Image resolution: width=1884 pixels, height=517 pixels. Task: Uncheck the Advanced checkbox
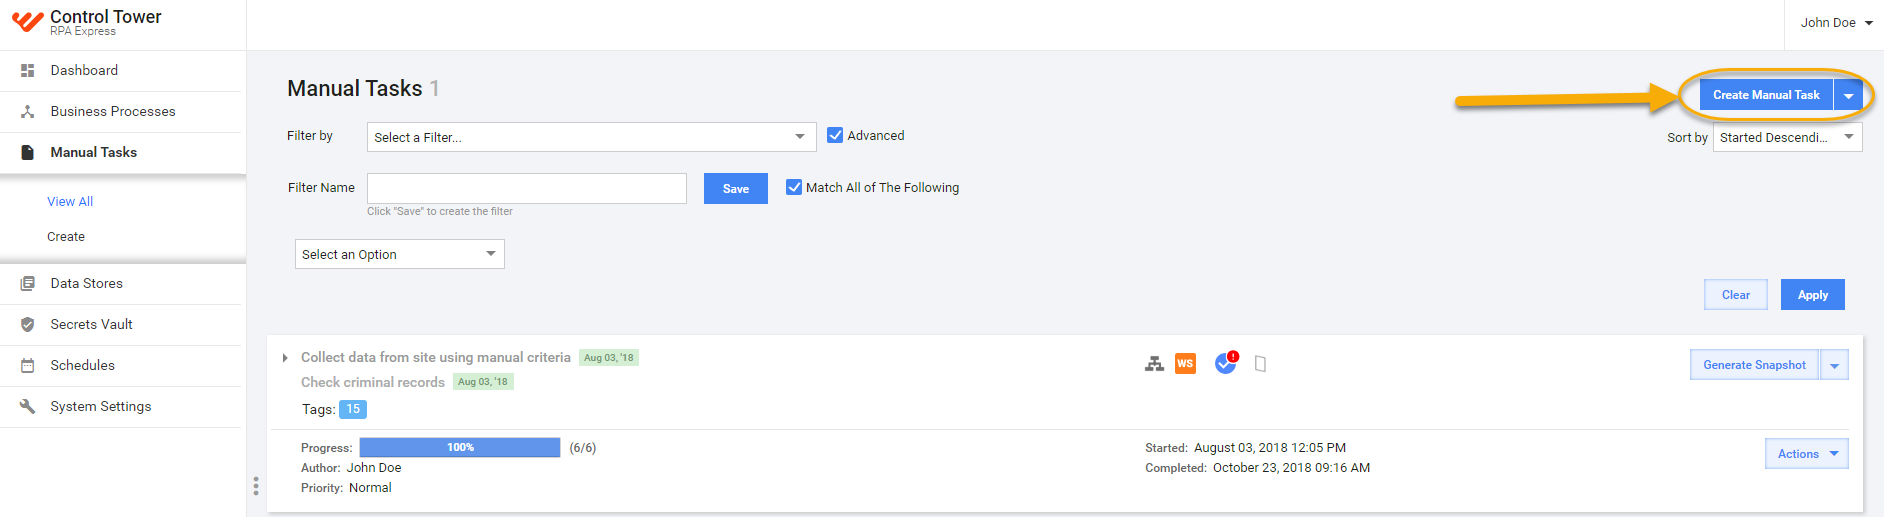tap(835, 135)
